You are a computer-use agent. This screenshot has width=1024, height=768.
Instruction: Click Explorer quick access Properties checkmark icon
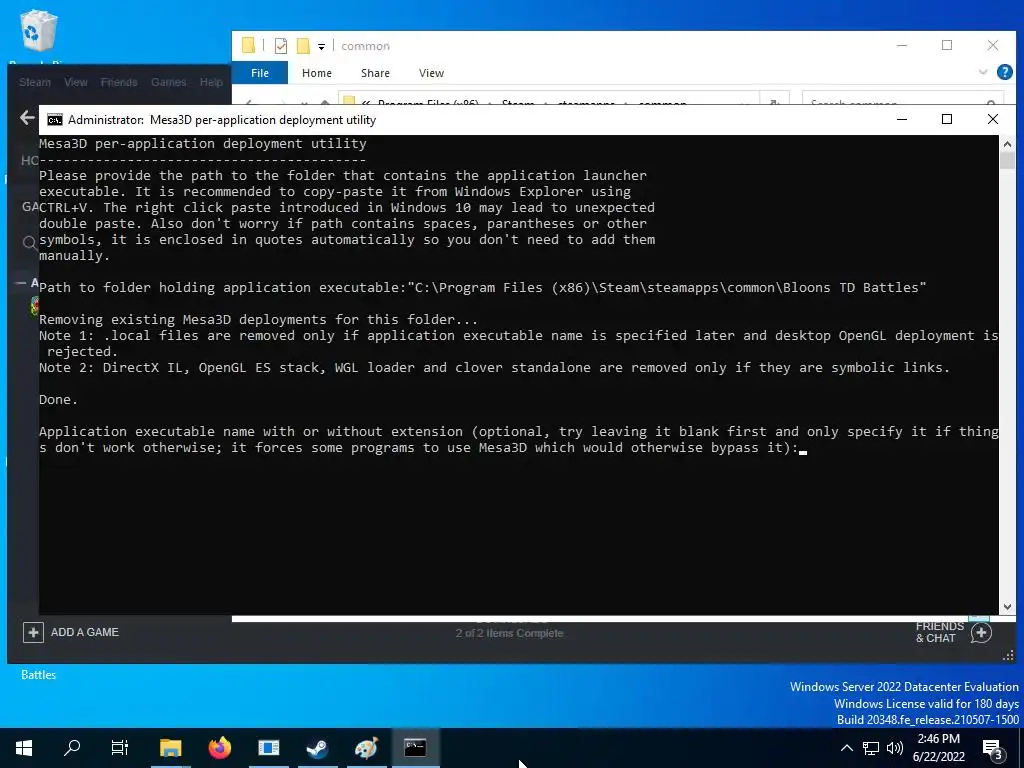(x=281, y=46)
